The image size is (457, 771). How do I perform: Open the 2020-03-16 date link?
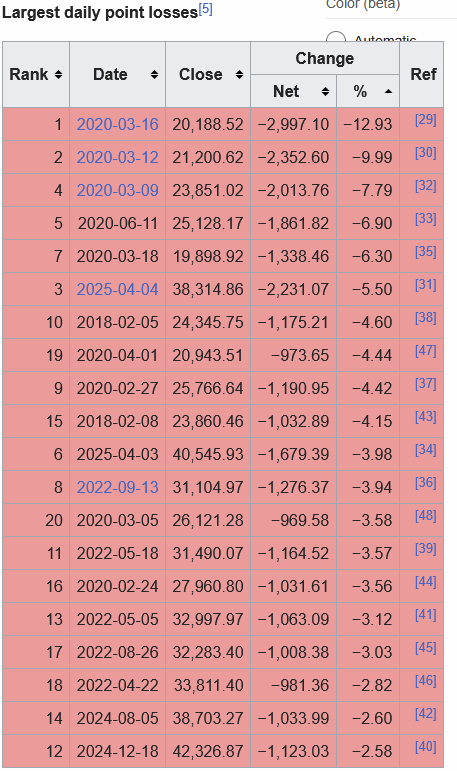click(118, 124)
